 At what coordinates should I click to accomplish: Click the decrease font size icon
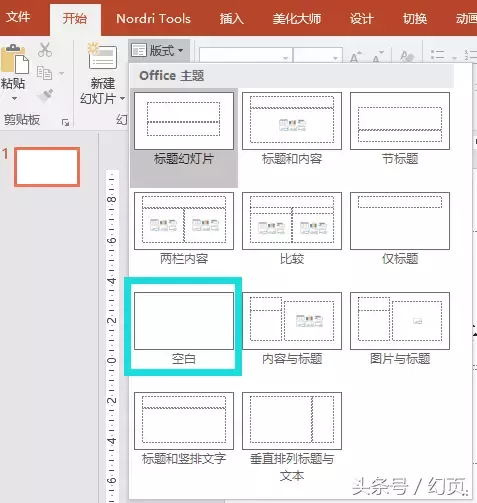[x=378, y=56]
